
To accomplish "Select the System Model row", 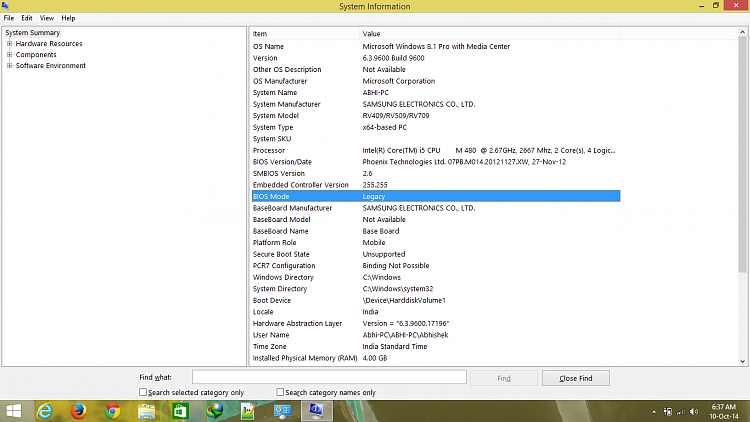I will 436,115.
